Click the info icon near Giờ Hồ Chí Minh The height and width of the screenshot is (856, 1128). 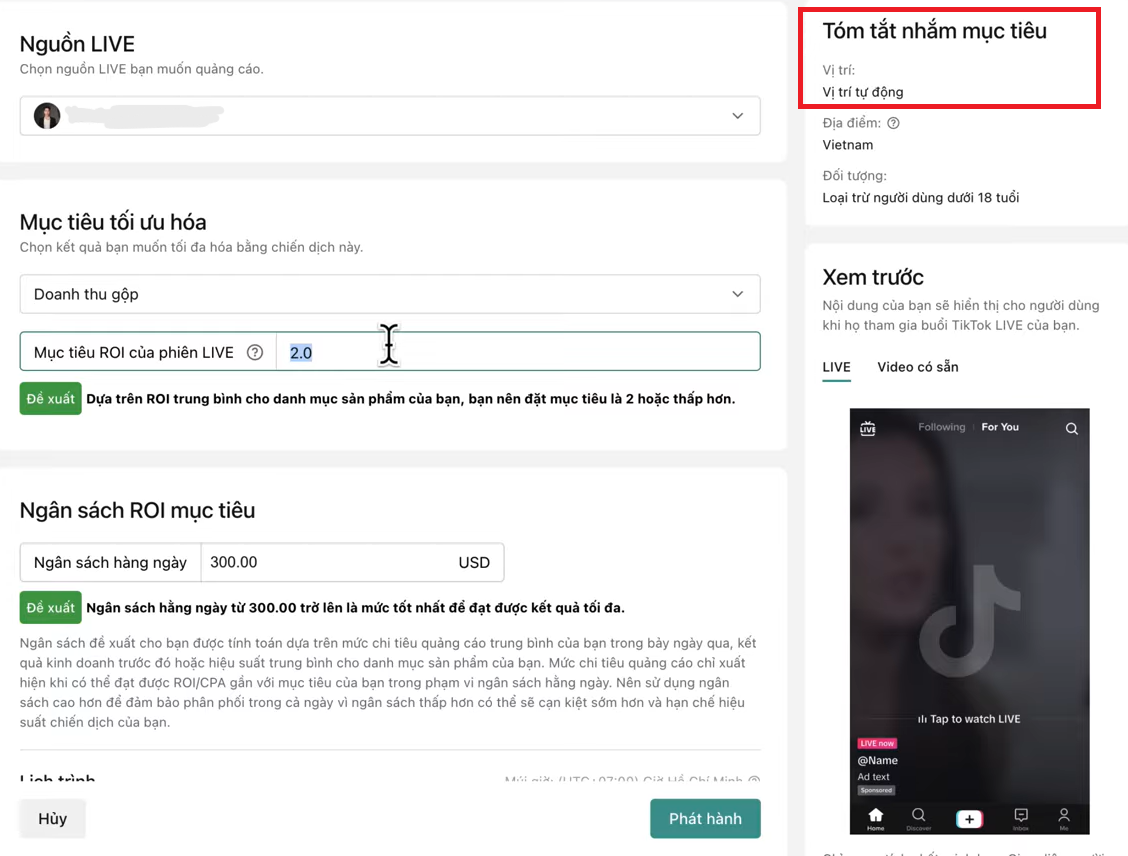(x=753, y=779)
